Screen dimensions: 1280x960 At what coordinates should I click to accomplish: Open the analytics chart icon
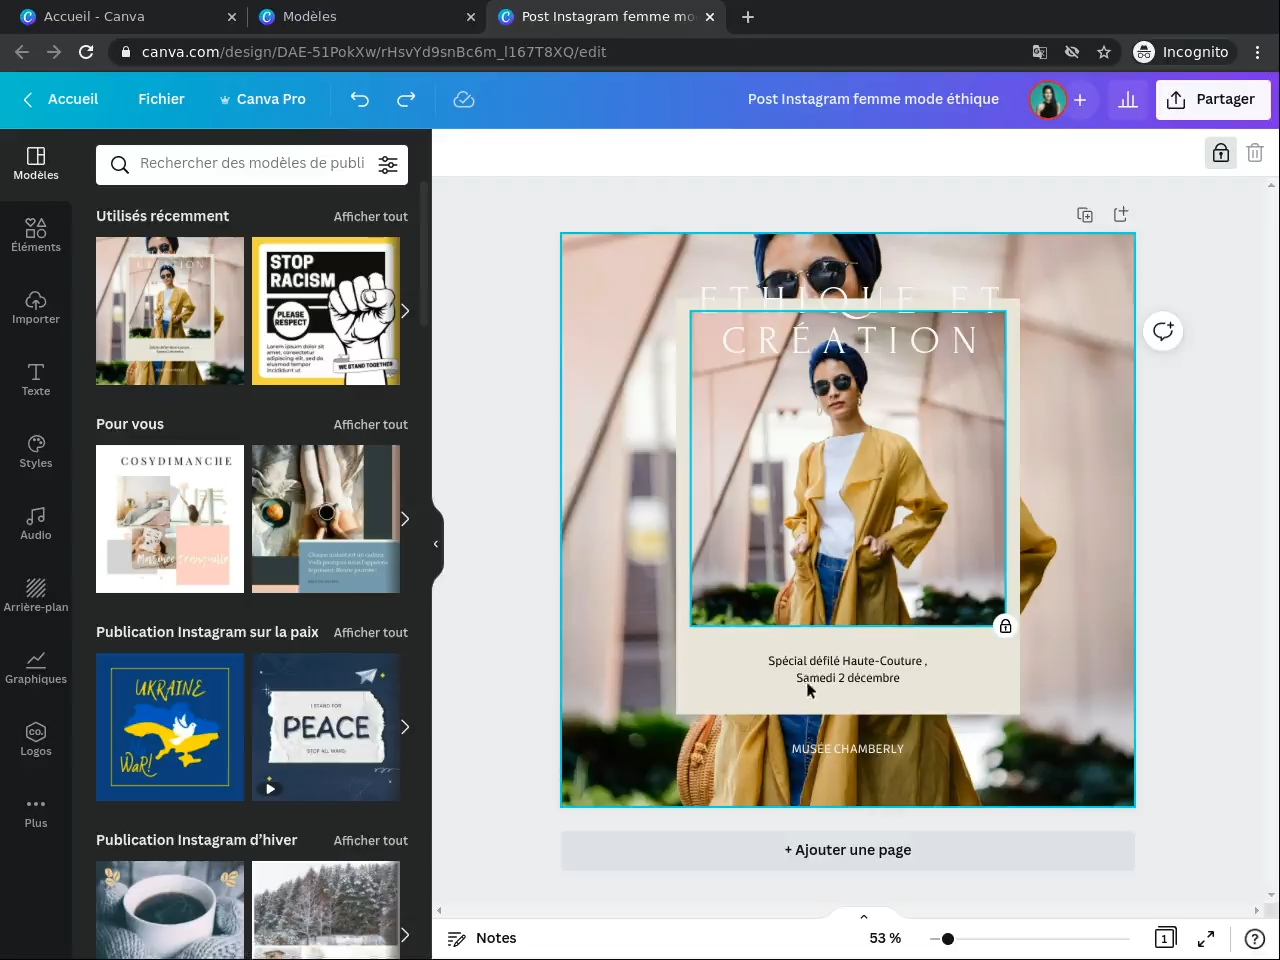[1128, 99]
